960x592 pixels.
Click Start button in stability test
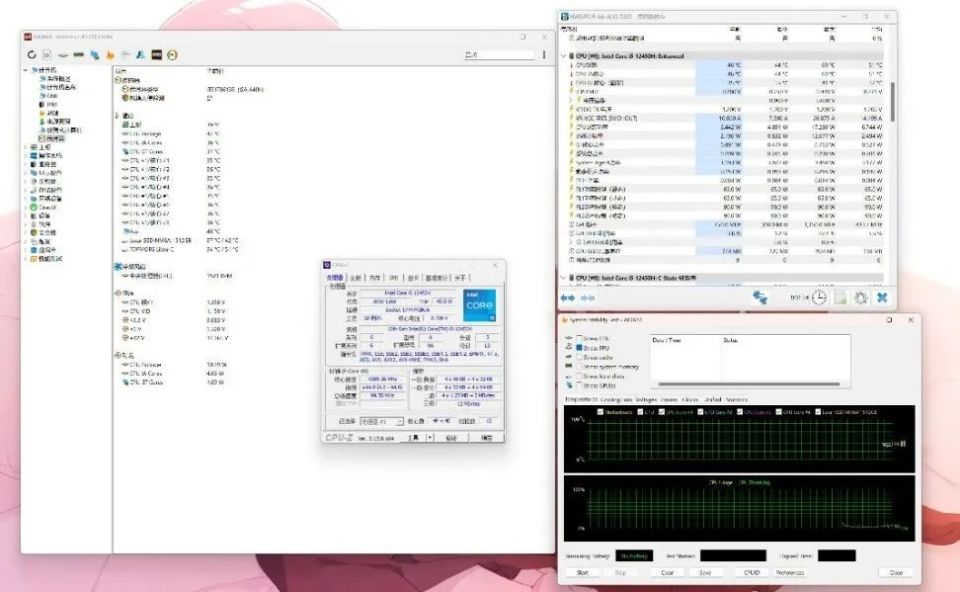click(582, 572)
